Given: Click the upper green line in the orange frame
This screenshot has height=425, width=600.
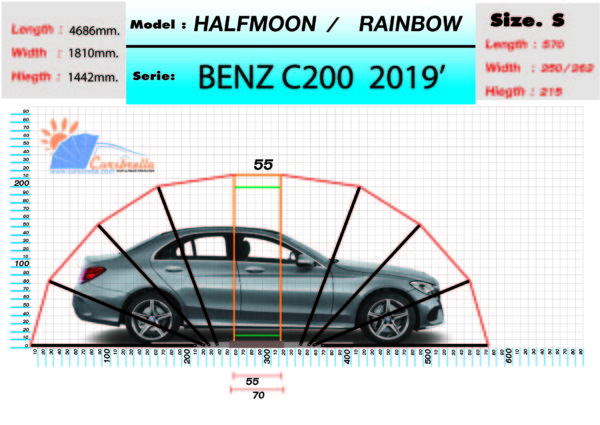Looking at the screenshot, I should tap(258, 187).
